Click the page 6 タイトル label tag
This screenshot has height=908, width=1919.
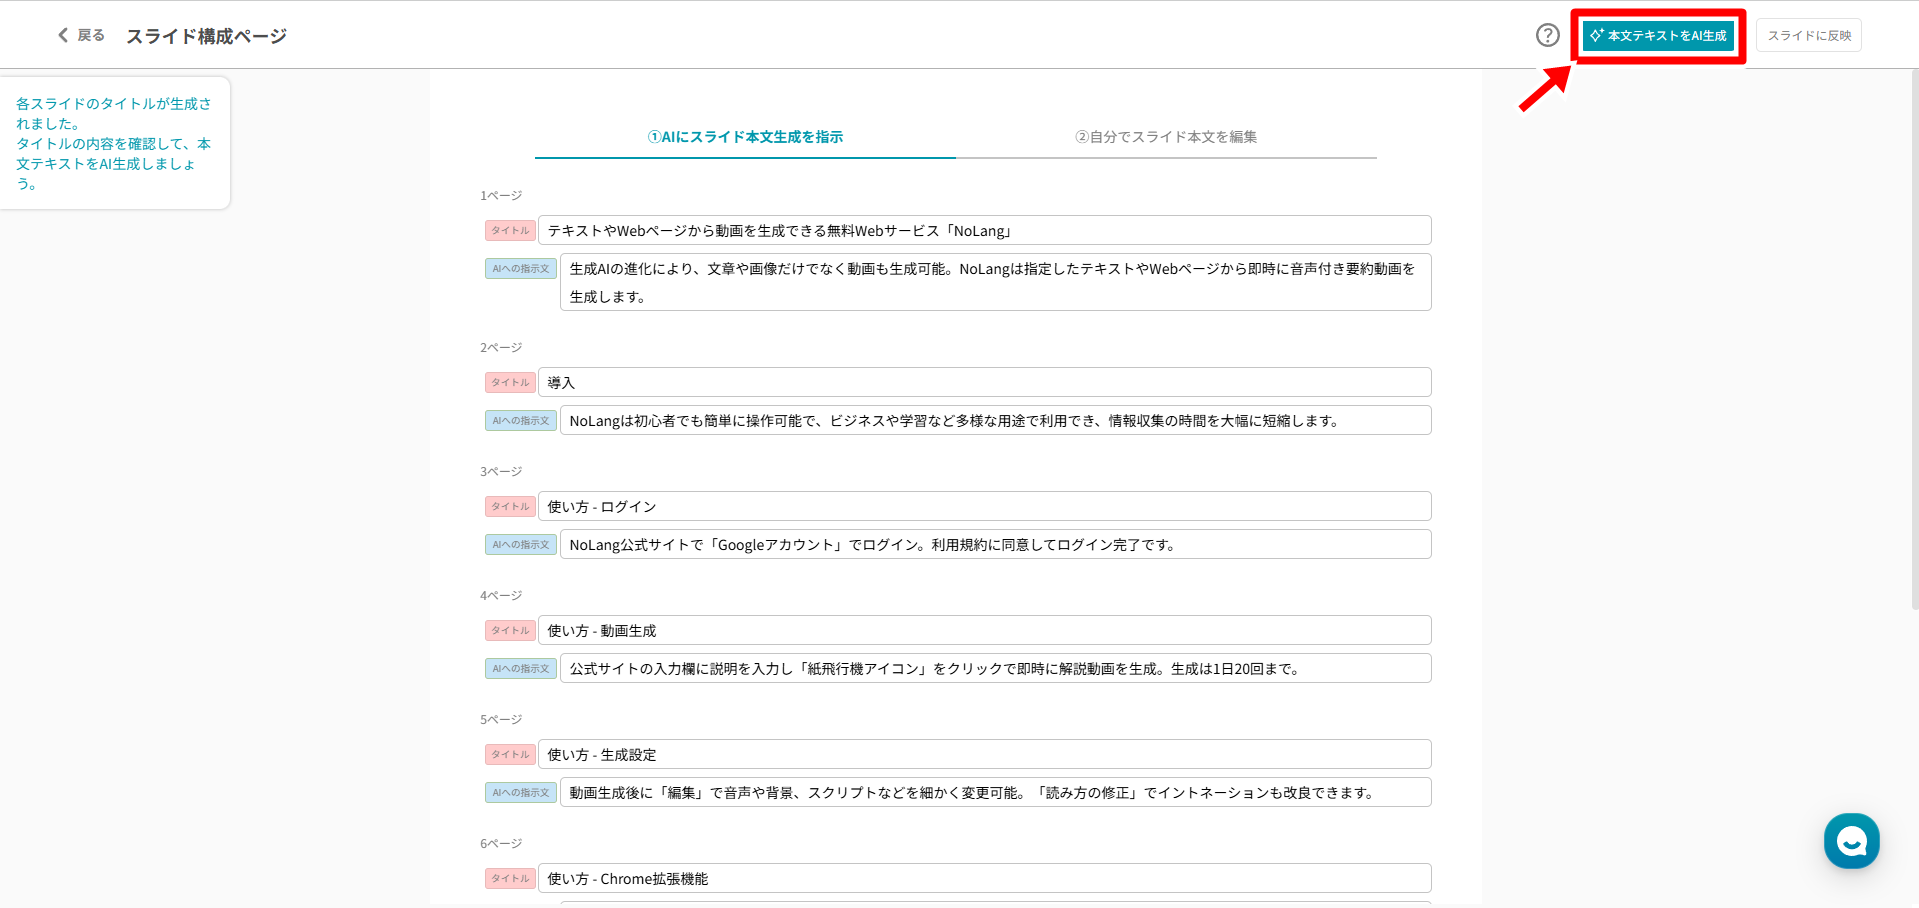[510, 878]
